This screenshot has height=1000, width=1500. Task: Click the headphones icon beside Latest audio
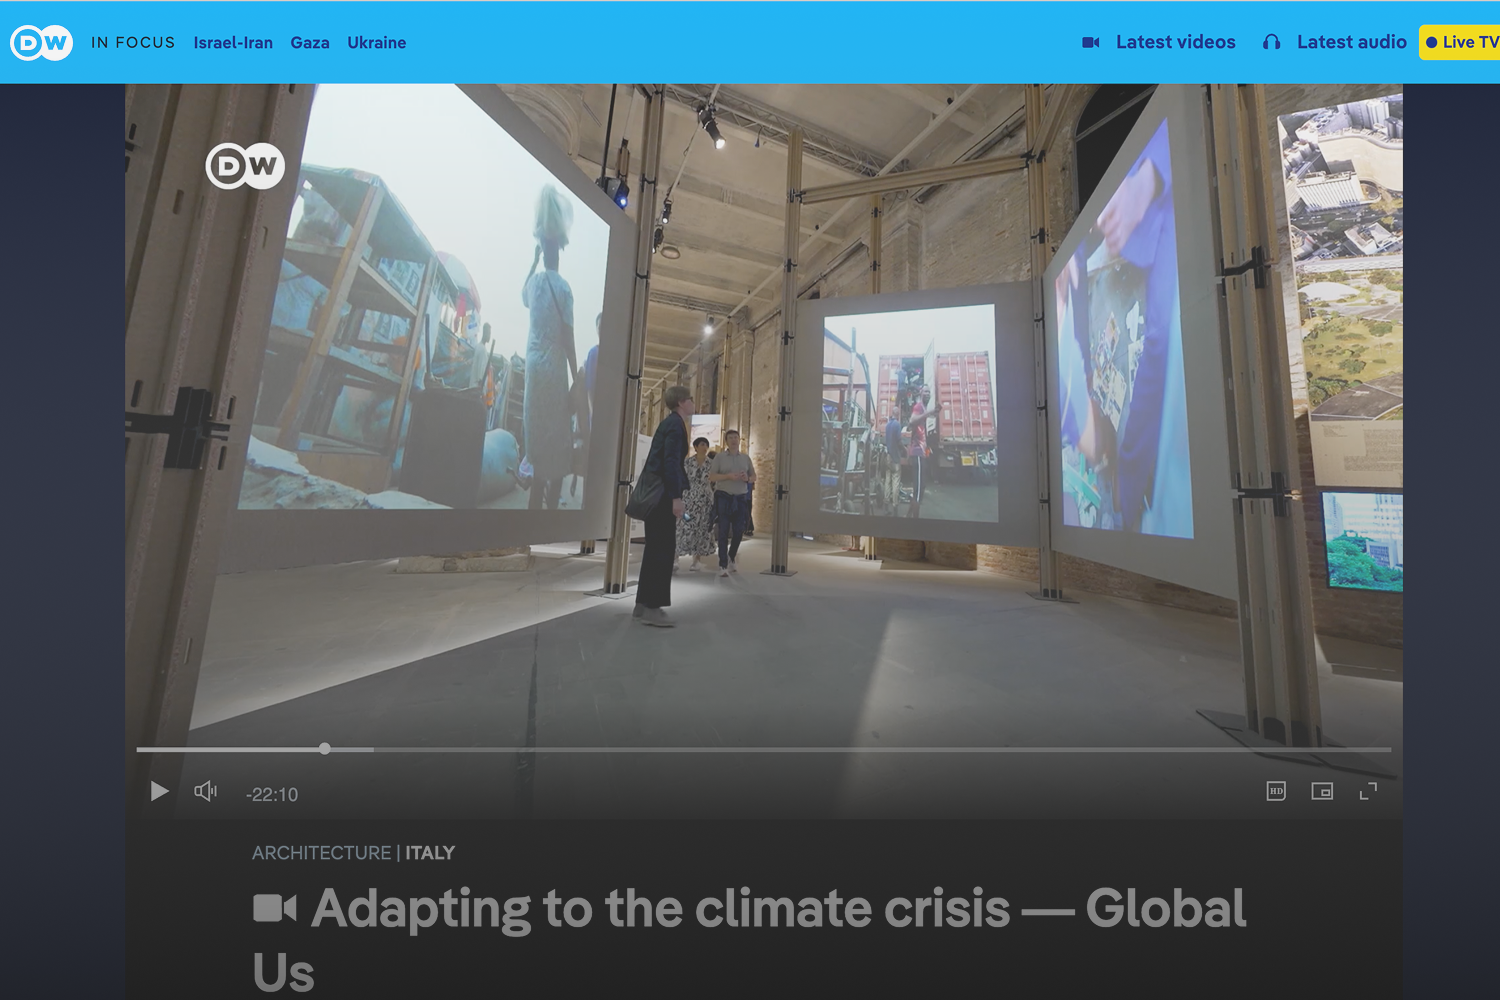pos(1271,42)
